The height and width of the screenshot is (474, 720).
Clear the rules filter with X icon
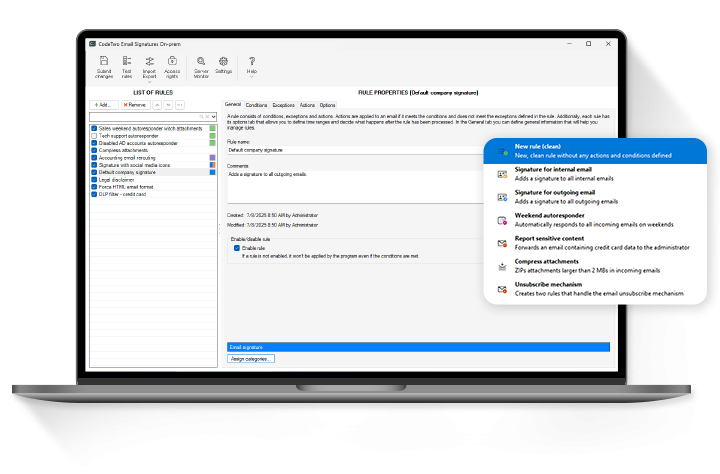tap(207, 117)
